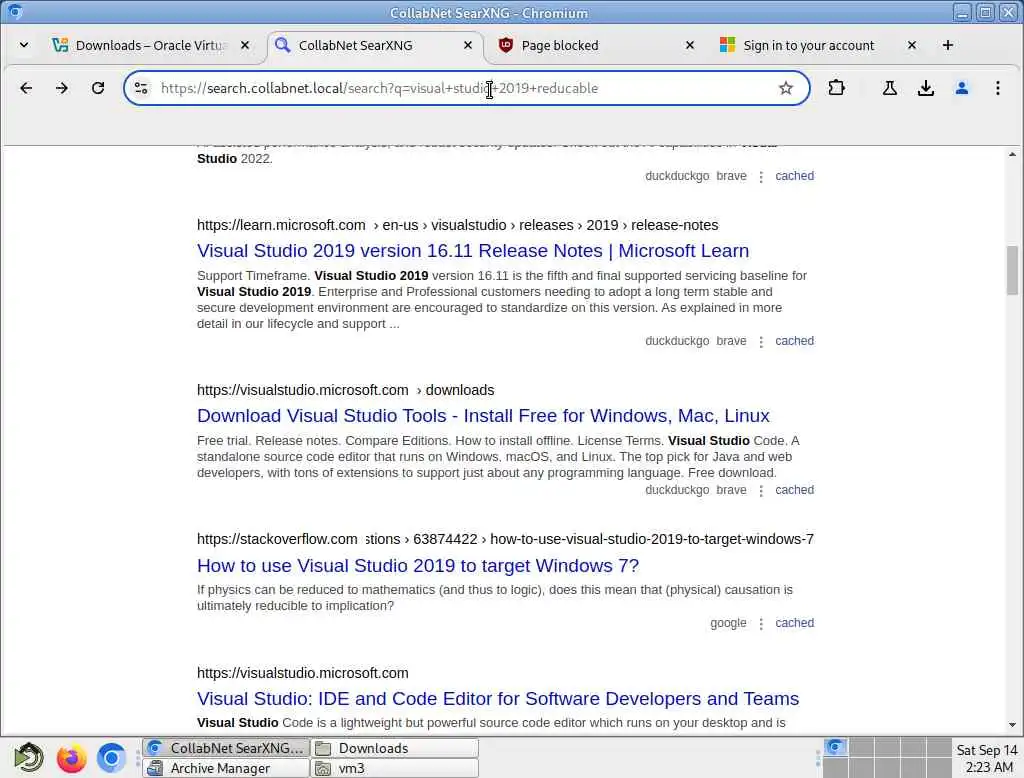
Task: Launch Firefox from taskbar
Action: click(x=71, y=758)
